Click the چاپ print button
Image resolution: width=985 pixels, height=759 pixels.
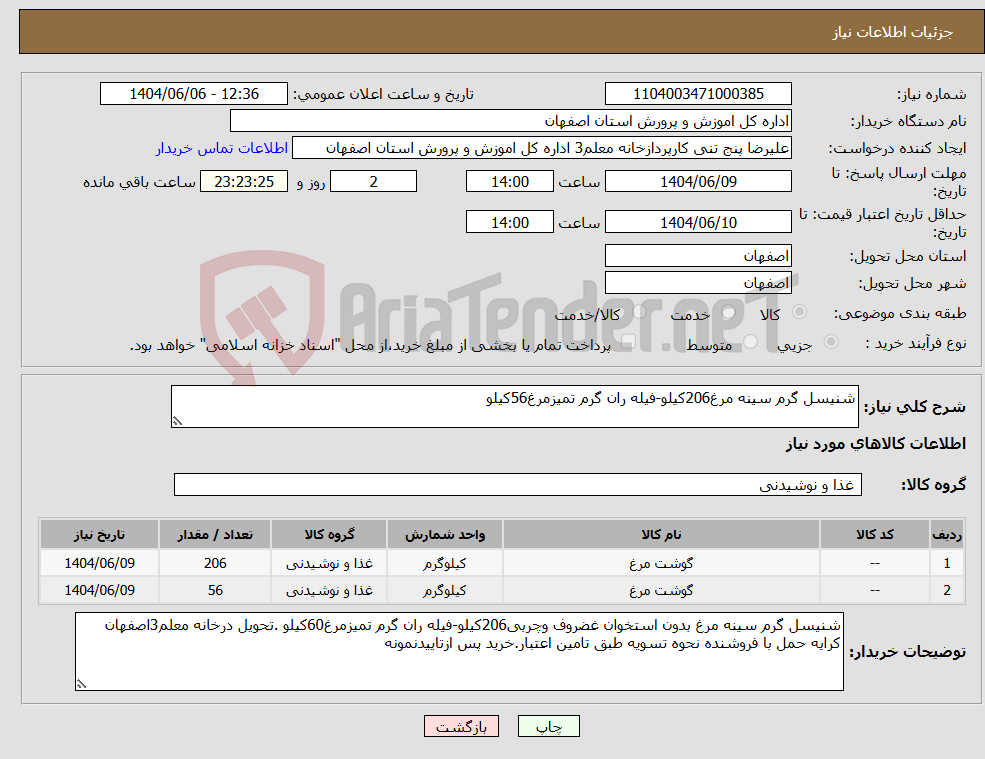pyautogui.click(x=549, y=726)
